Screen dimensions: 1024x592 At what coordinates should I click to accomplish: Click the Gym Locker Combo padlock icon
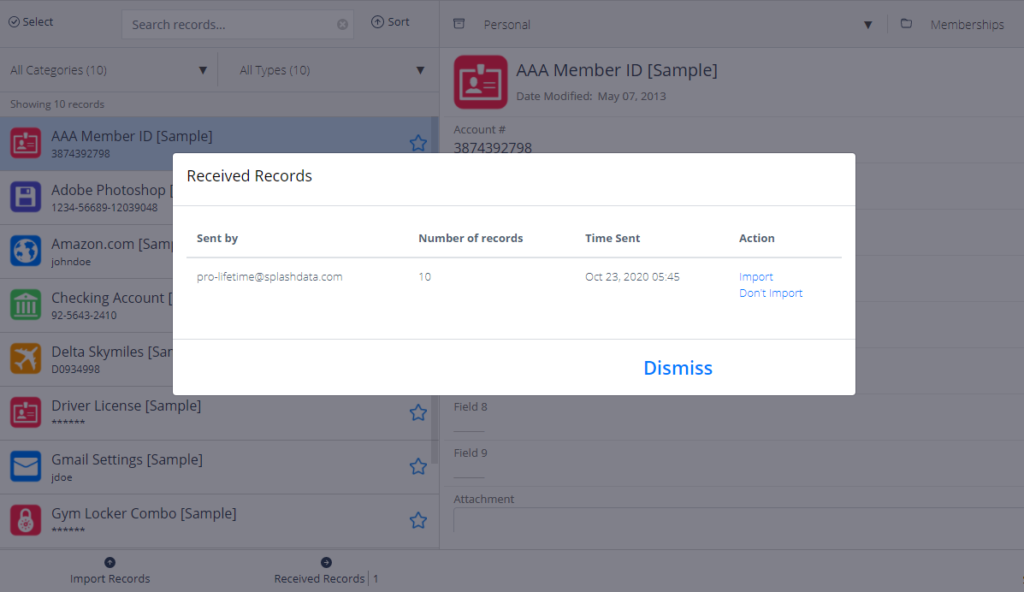[x=26, y=520]
